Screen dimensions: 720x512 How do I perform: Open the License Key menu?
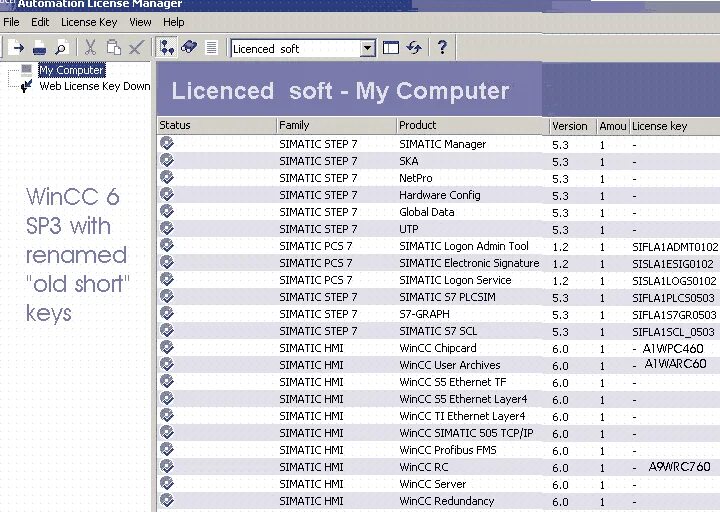pos(89,22)
